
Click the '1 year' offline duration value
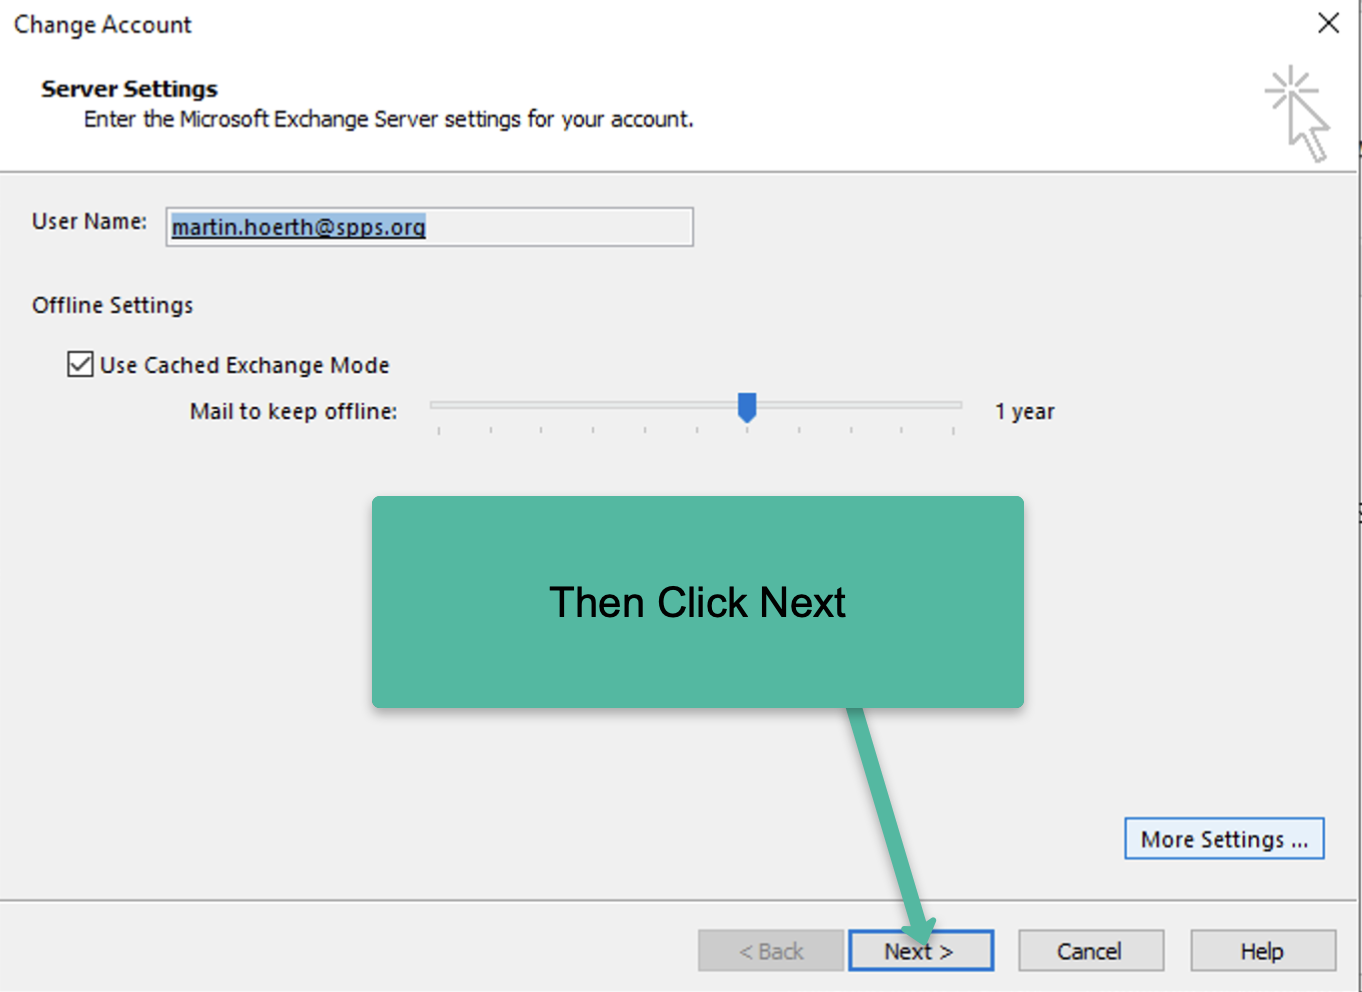click(x=1024, y=411)
